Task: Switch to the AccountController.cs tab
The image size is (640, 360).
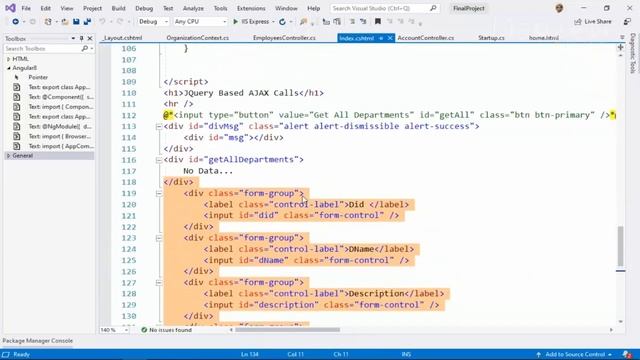Action: point(426,38)
